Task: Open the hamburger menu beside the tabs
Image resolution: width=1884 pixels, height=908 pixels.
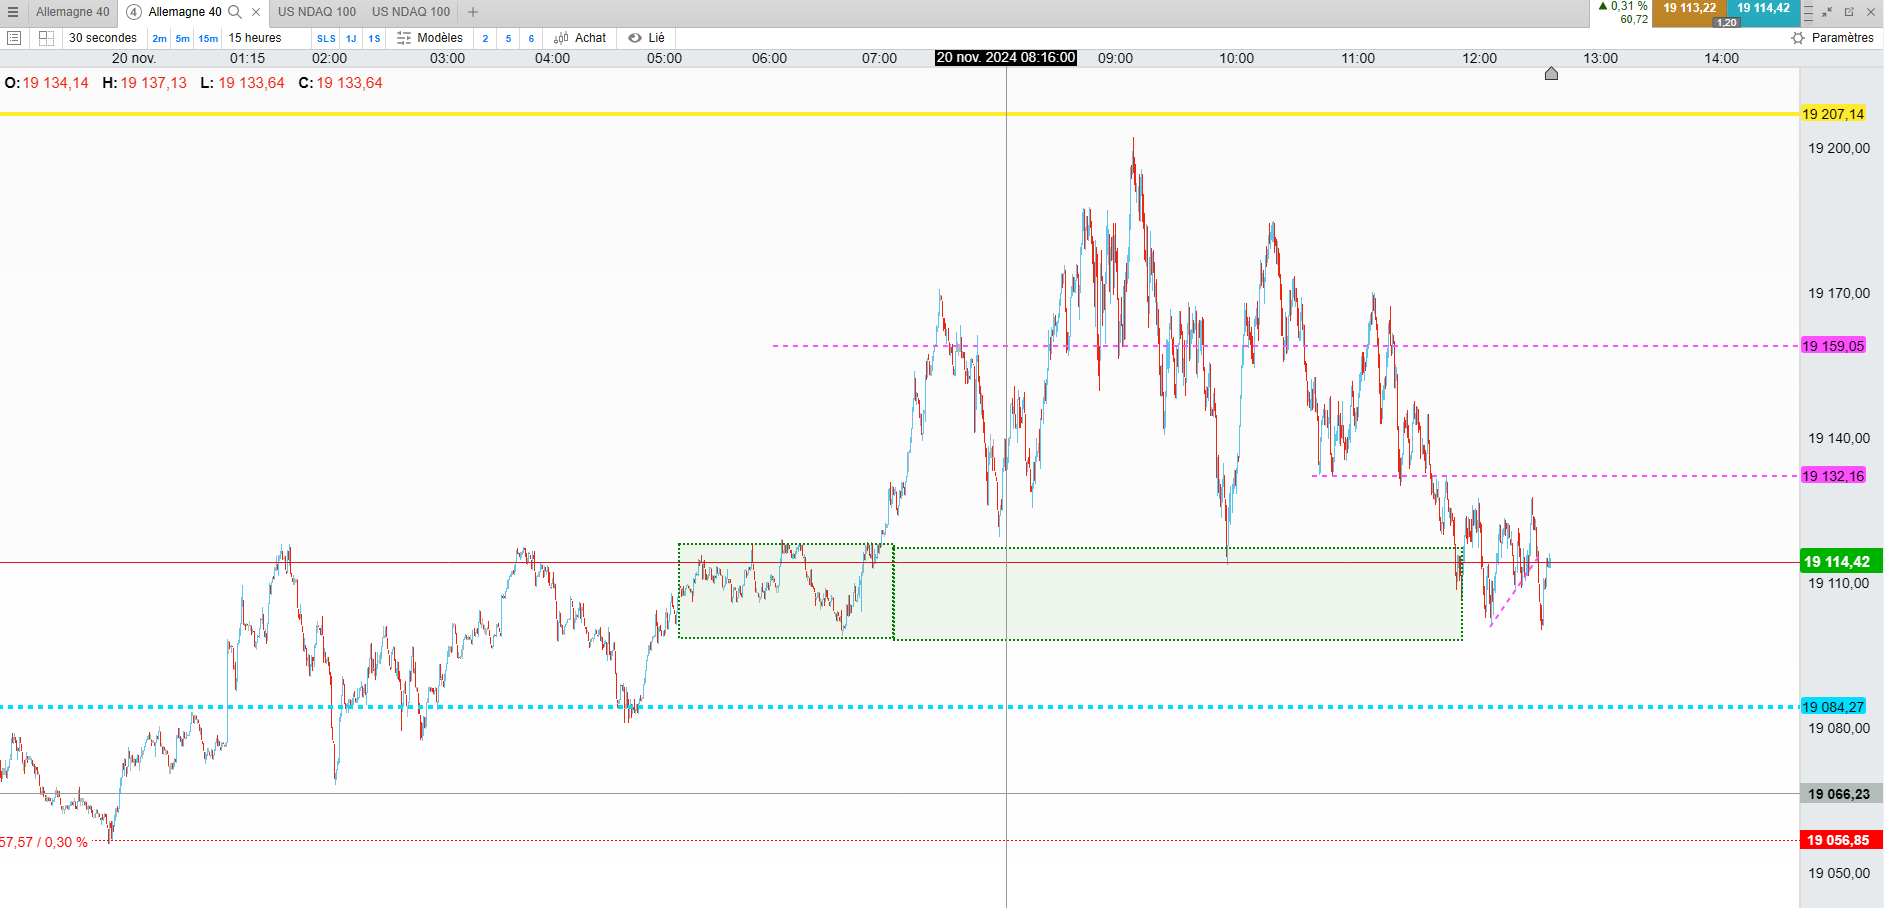Action: (x=13, y=12)
